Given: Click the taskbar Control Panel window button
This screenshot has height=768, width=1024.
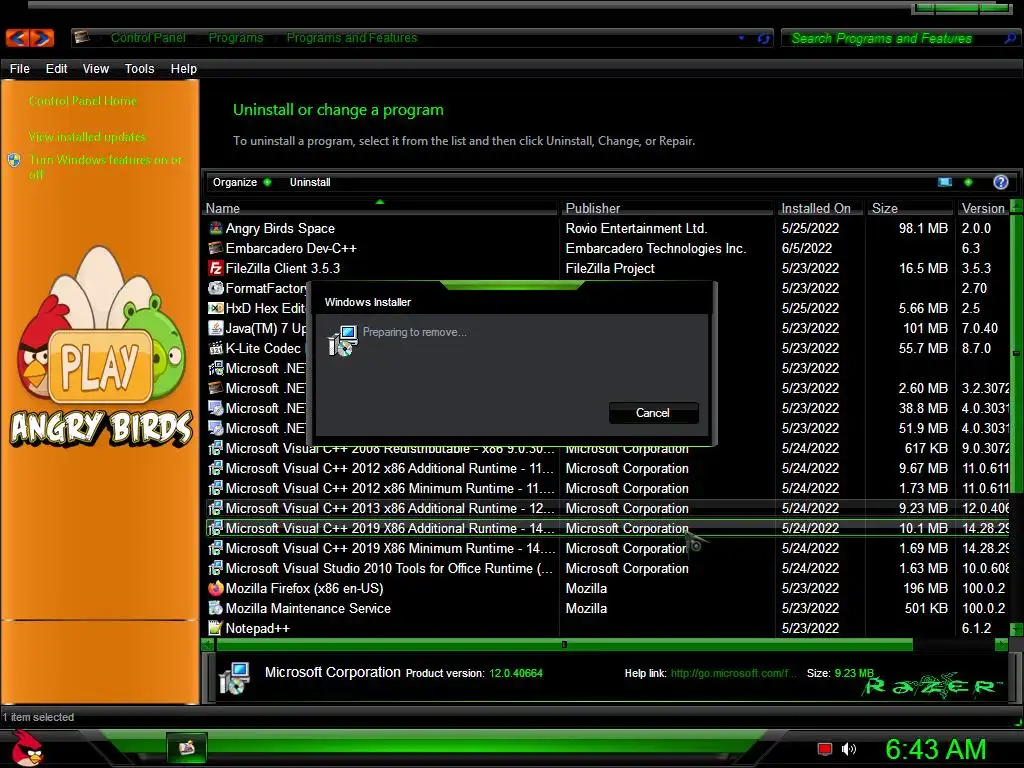Looking at the screenshot, I should [x=187, y=747].
